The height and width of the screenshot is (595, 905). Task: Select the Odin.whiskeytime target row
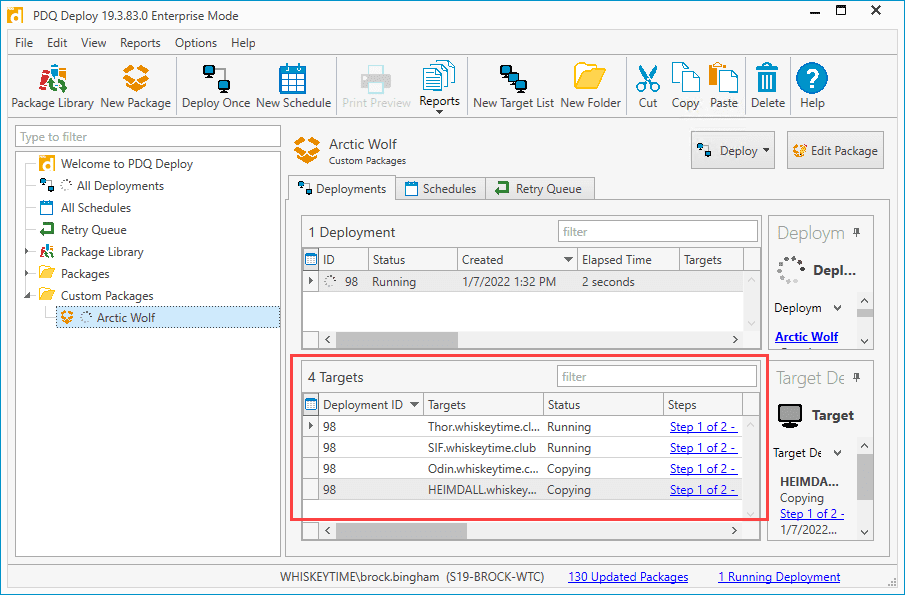click(522, 469)
